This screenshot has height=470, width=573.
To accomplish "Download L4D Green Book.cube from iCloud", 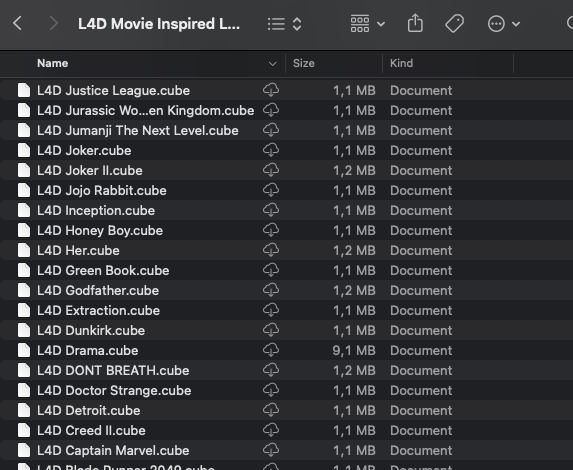I will point(271,270).
